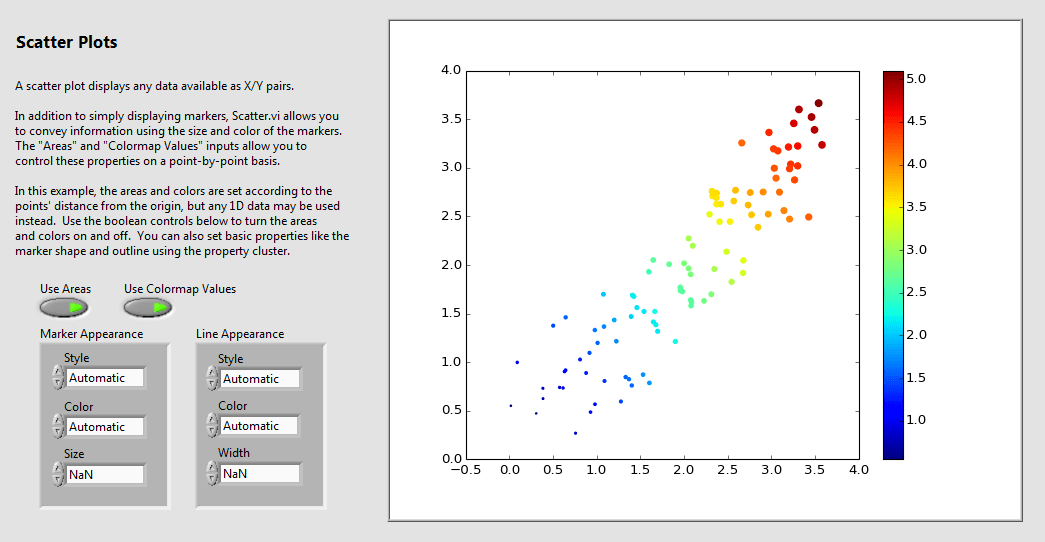Click the 5.0 colorbar tick label
The width and height of the screenshot is (1045, 542).
[x=916, y=79]
